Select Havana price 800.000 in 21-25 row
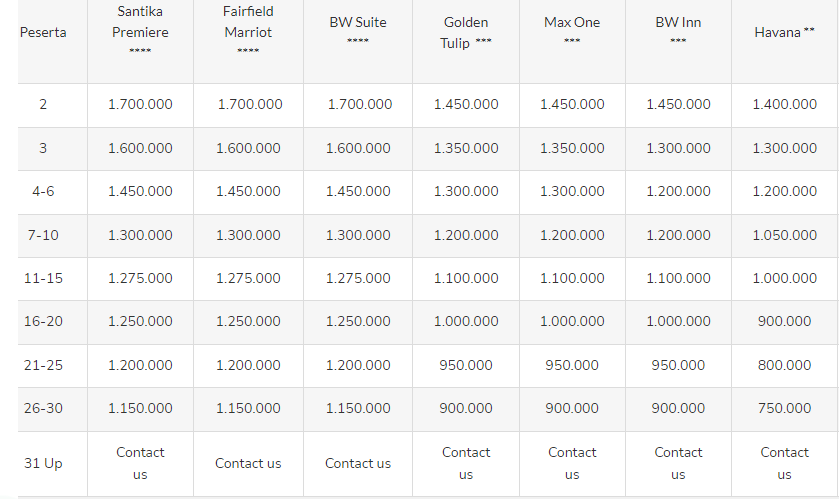Screen dimensions: 839x499 click(784, 365)
